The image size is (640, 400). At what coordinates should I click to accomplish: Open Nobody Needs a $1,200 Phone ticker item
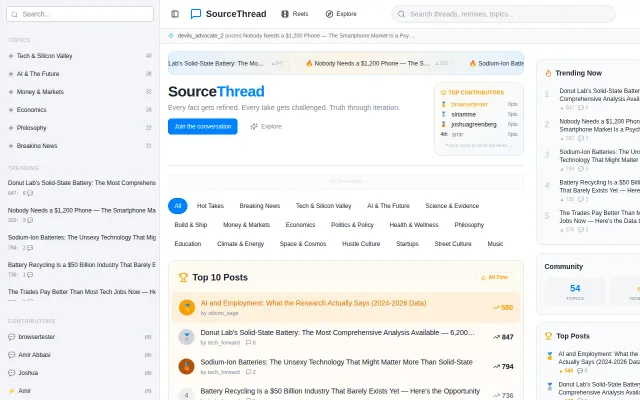click(x=376, y=63)
